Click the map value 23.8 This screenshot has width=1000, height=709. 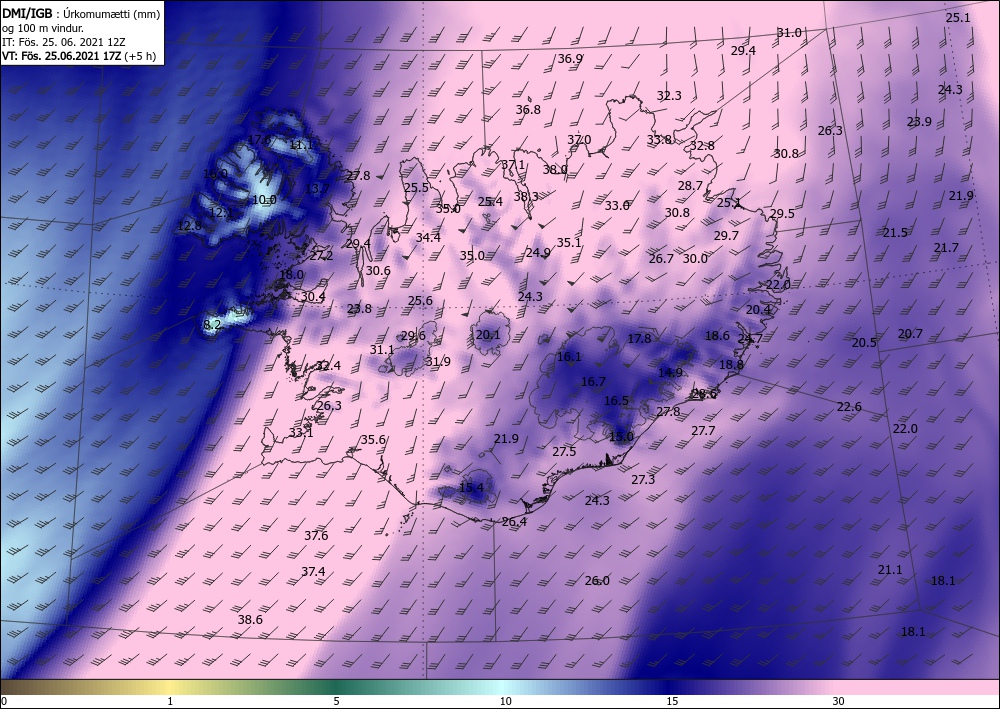point(359,309)
